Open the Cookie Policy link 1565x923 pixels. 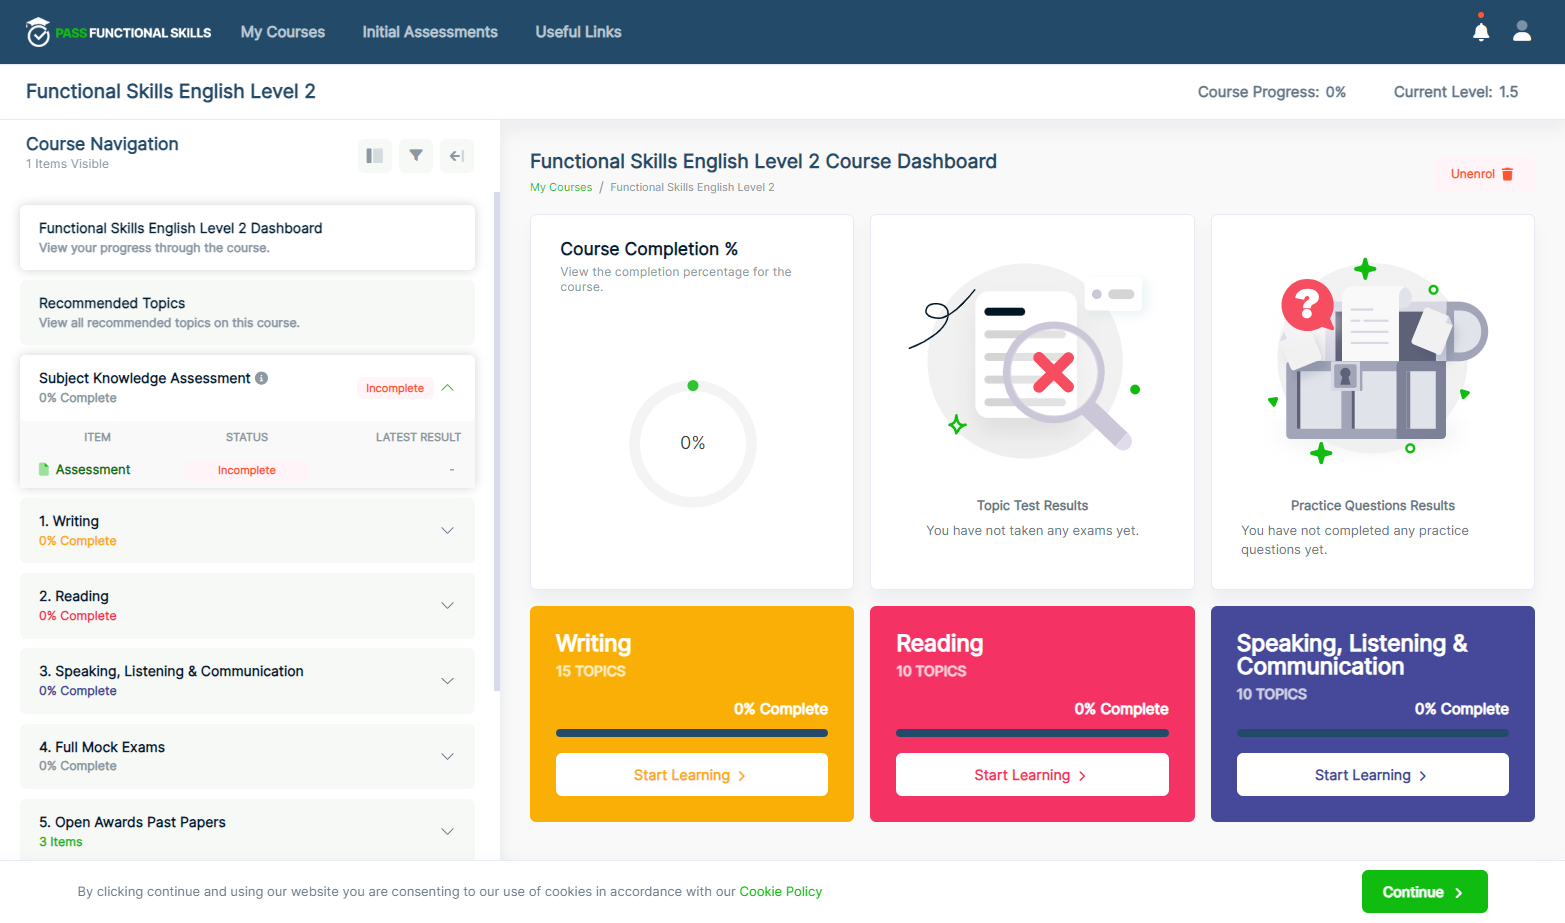(x=781, y=892)
